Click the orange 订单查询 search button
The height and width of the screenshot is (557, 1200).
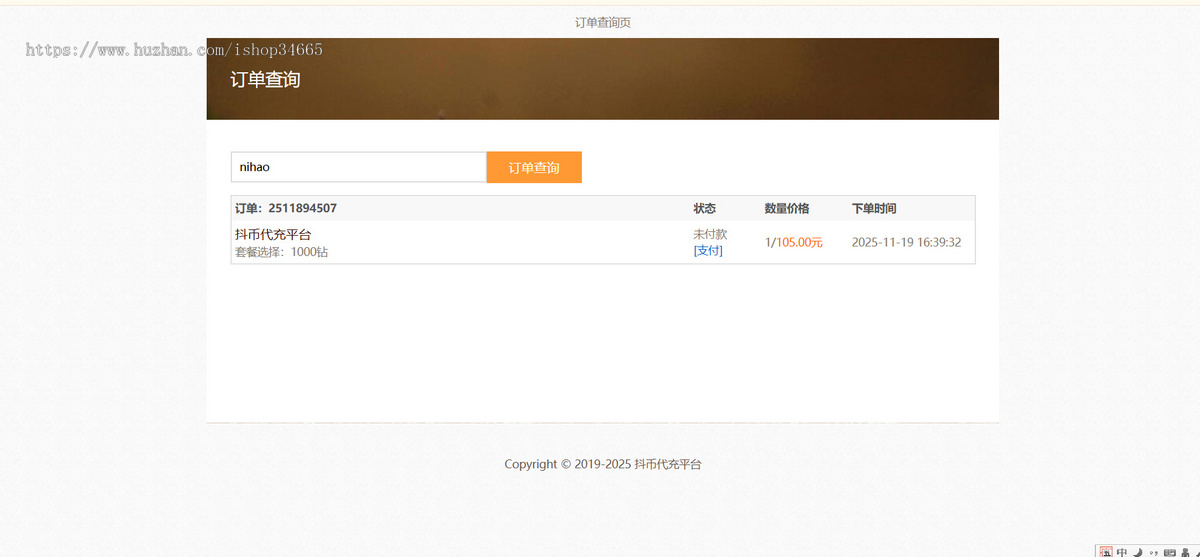point(534,167)
